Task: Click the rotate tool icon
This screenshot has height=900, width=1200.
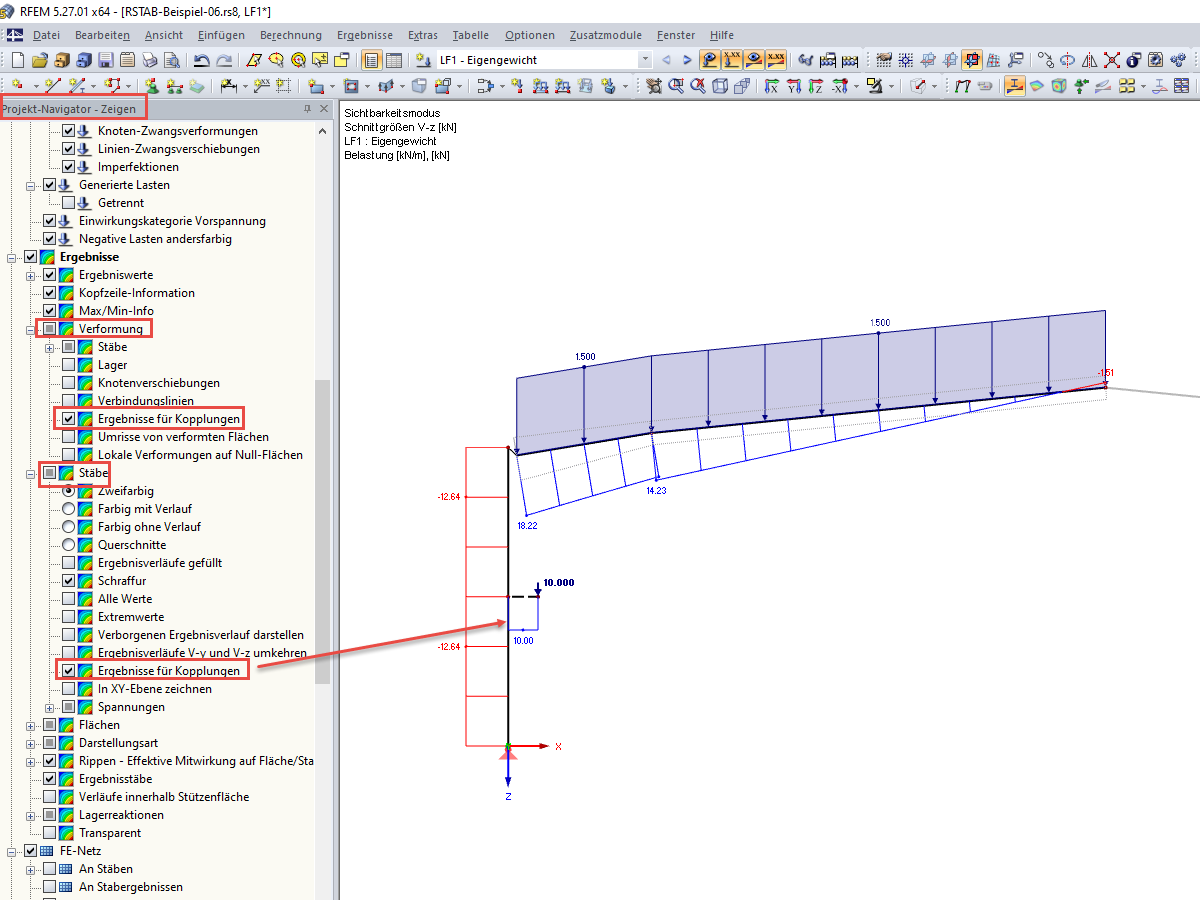Action: 1067,60
